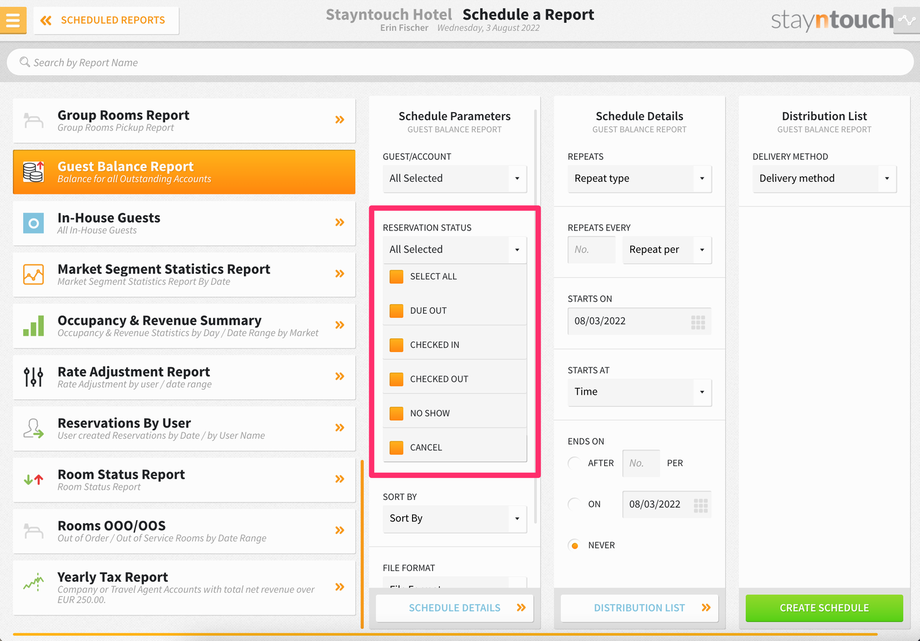
Task: Select the AFTER ends-on radio option
Action: (x=574, y=463)
